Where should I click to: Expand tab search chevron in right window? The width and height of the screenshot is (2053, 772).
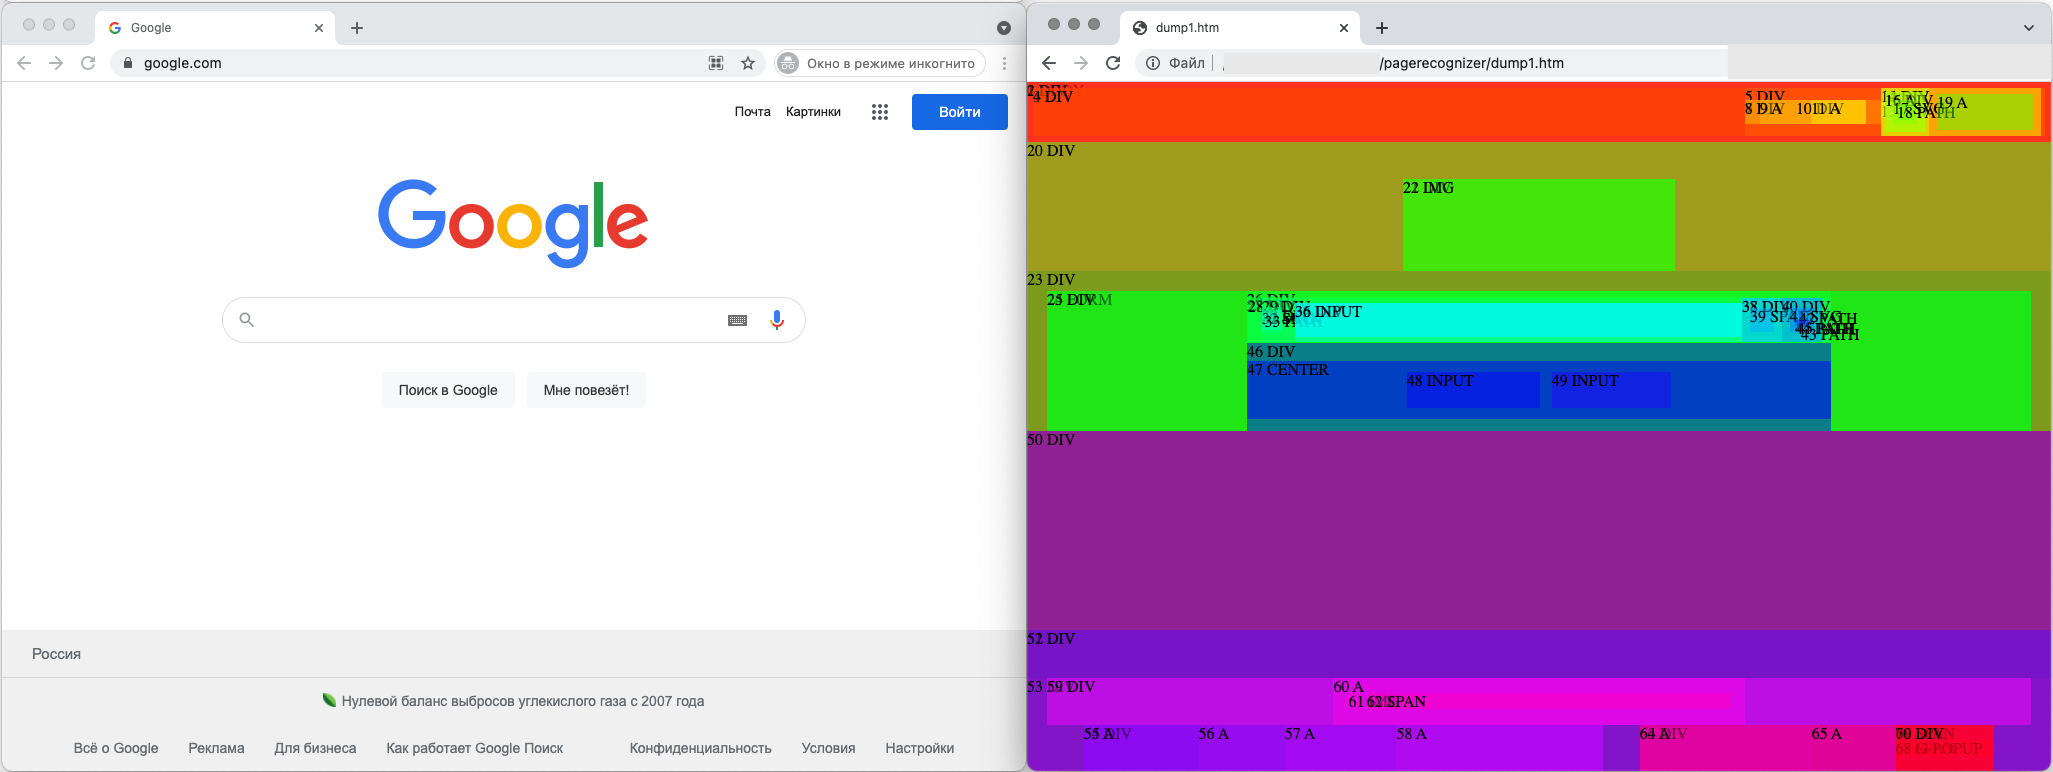2029,28
